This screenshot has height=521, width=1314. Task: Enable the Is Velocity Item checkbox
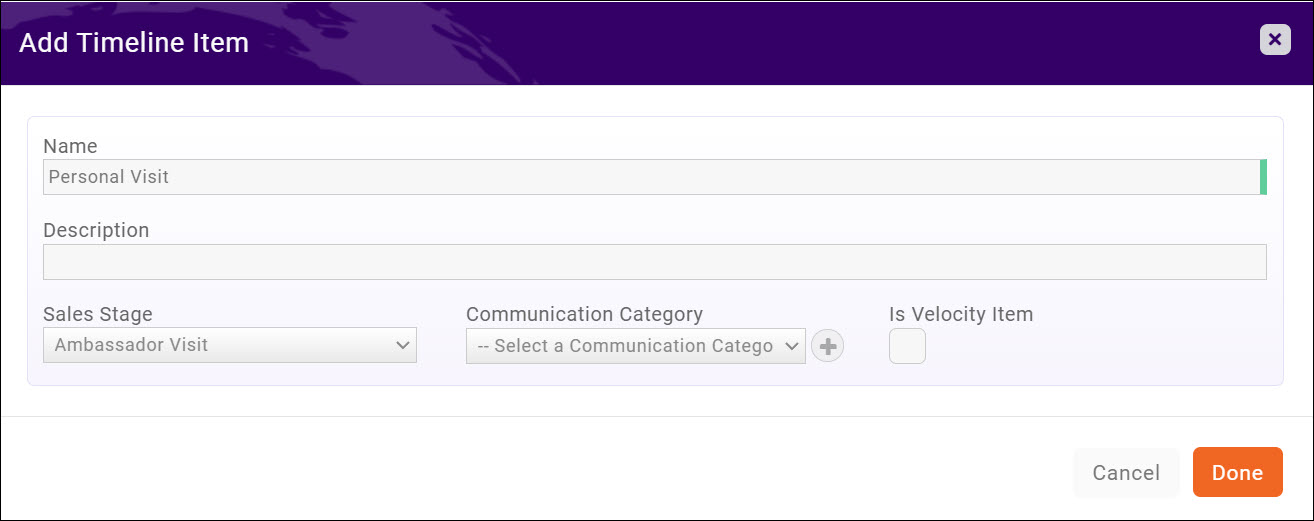[907, 346]
